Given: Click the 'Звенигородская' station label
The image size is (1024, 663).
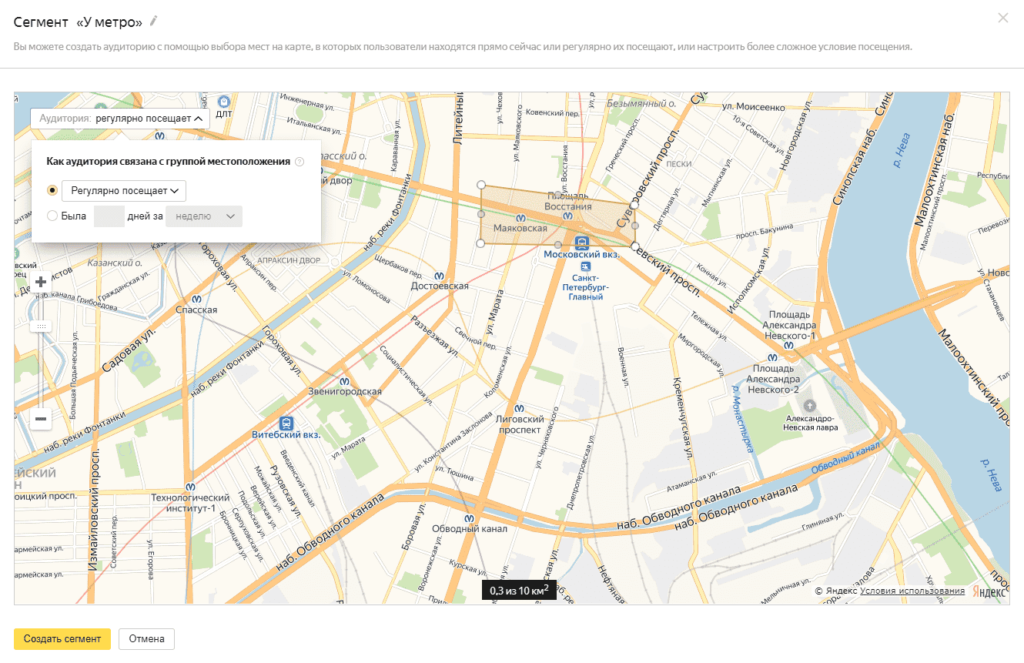Looking at the screenshot, I should [345, 391].
